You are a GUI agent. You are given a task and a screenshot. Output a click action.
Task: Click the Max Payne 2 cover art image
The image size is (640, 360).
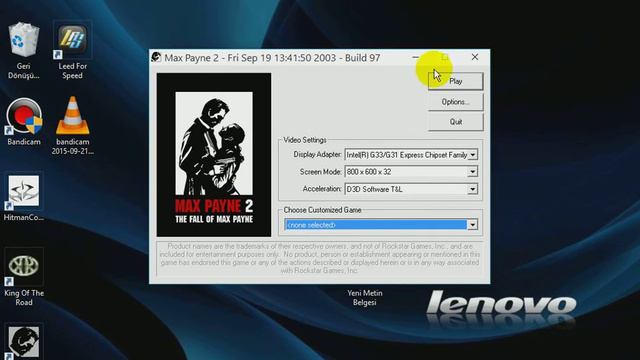[x=214, y=155]
